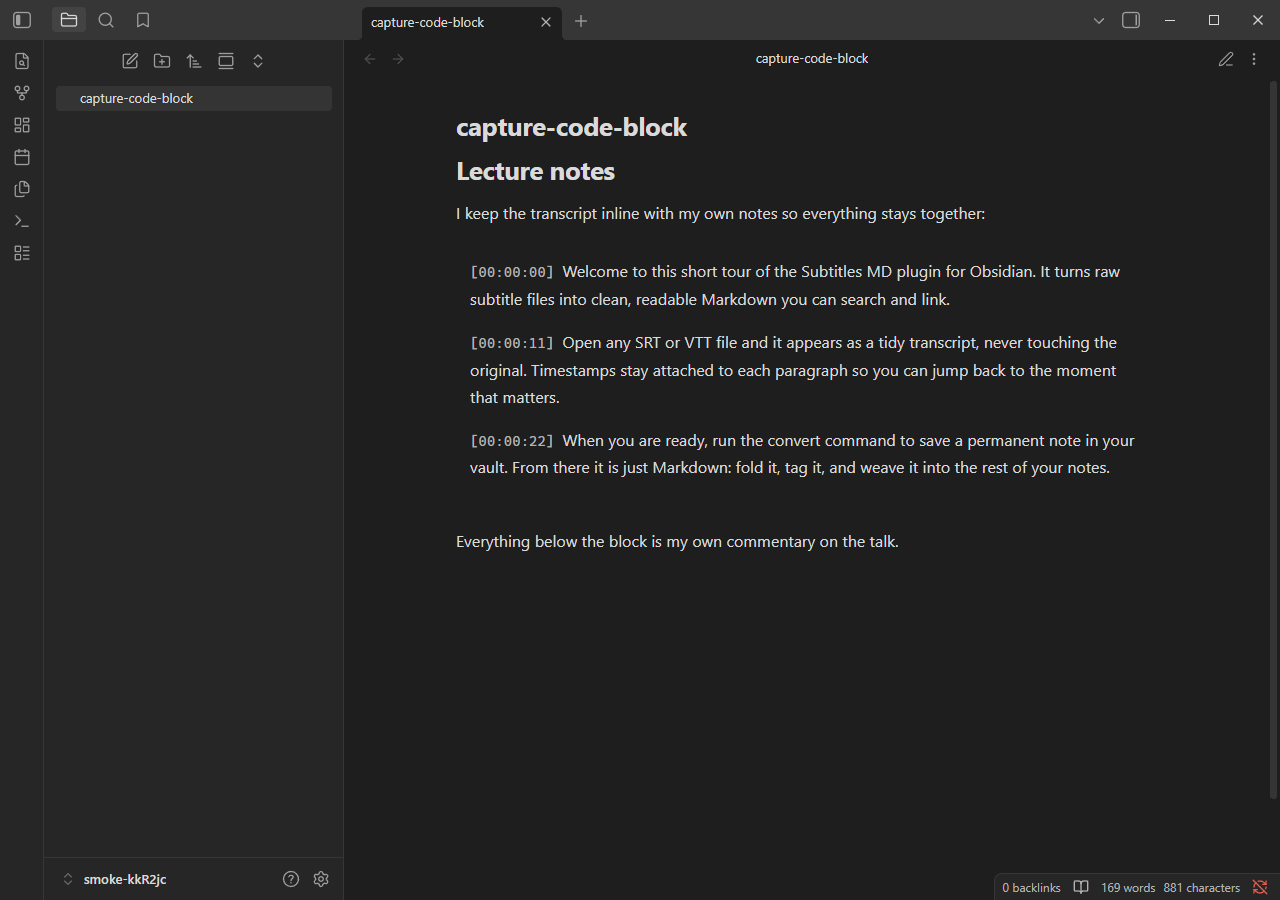
Task: Change the file sort order
Action: click(x=194, y=61)
